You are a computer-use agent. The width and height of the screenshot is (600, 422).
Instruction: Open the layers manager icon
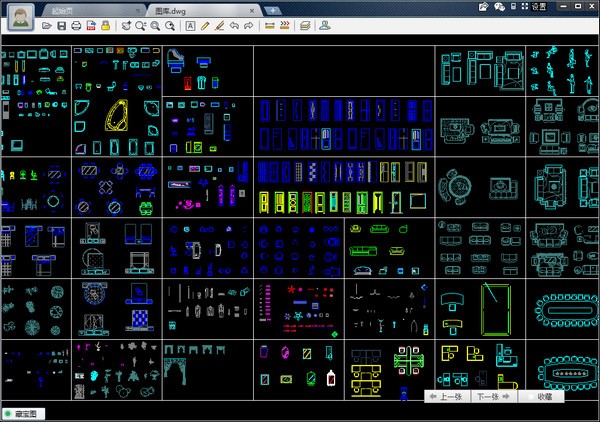point(305,26)
